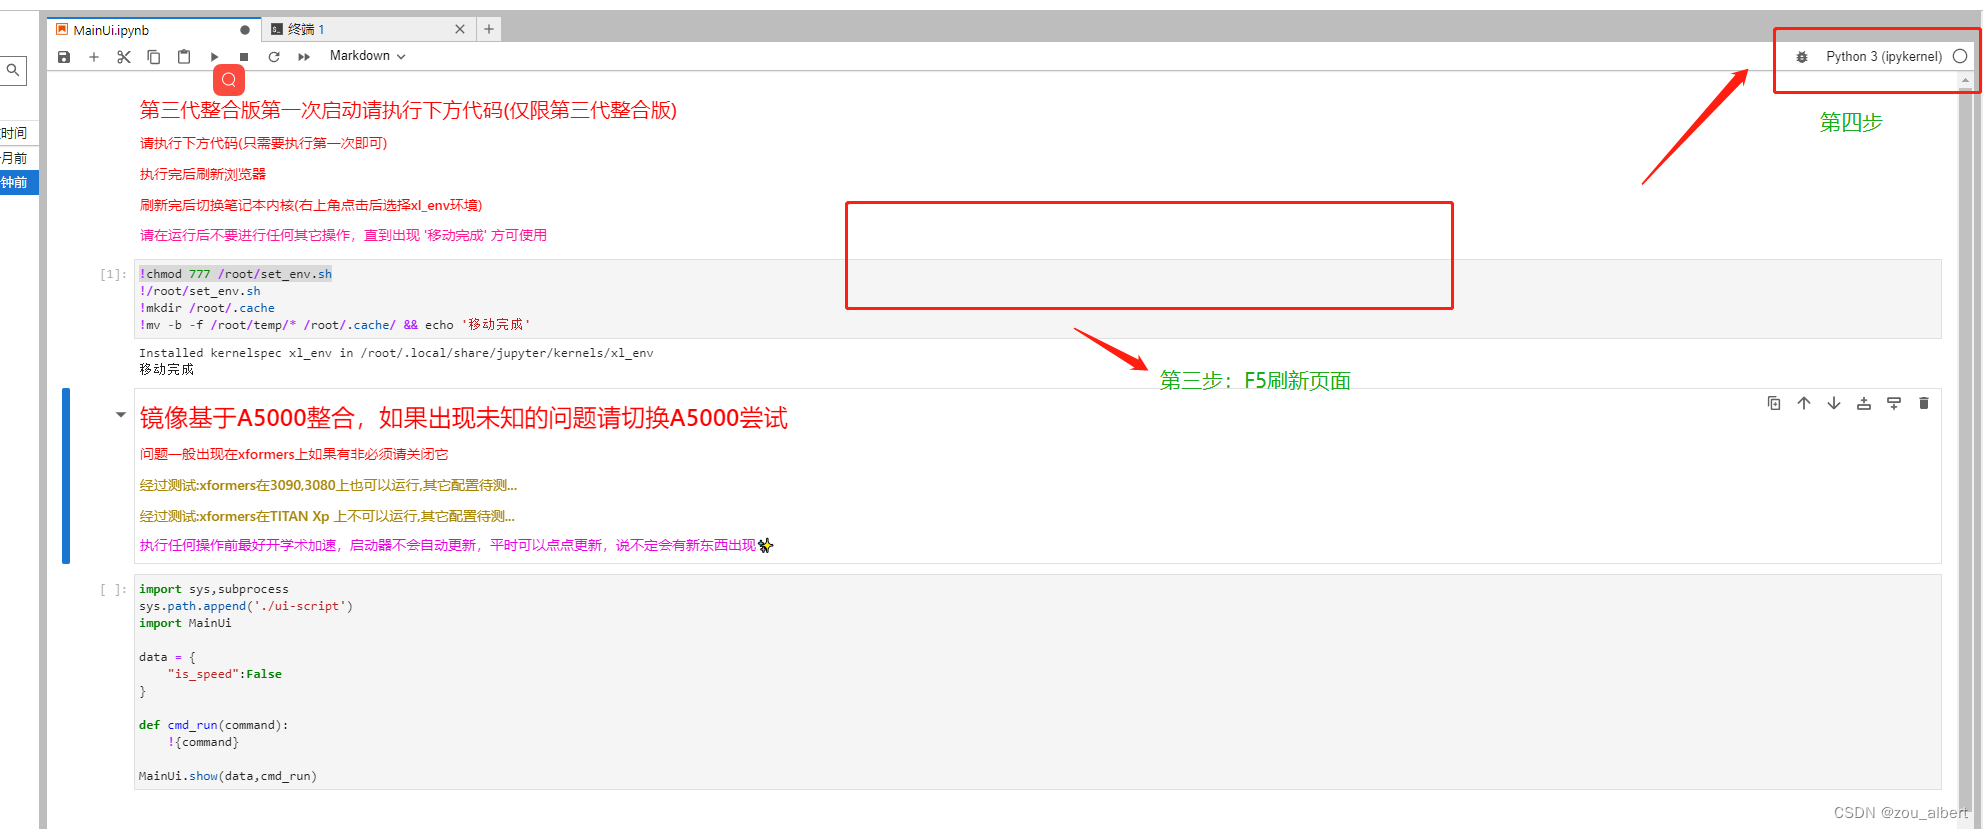1983x829 pixels.
Task: Click the import MainUi code line
Action: [x=185, y=623]
